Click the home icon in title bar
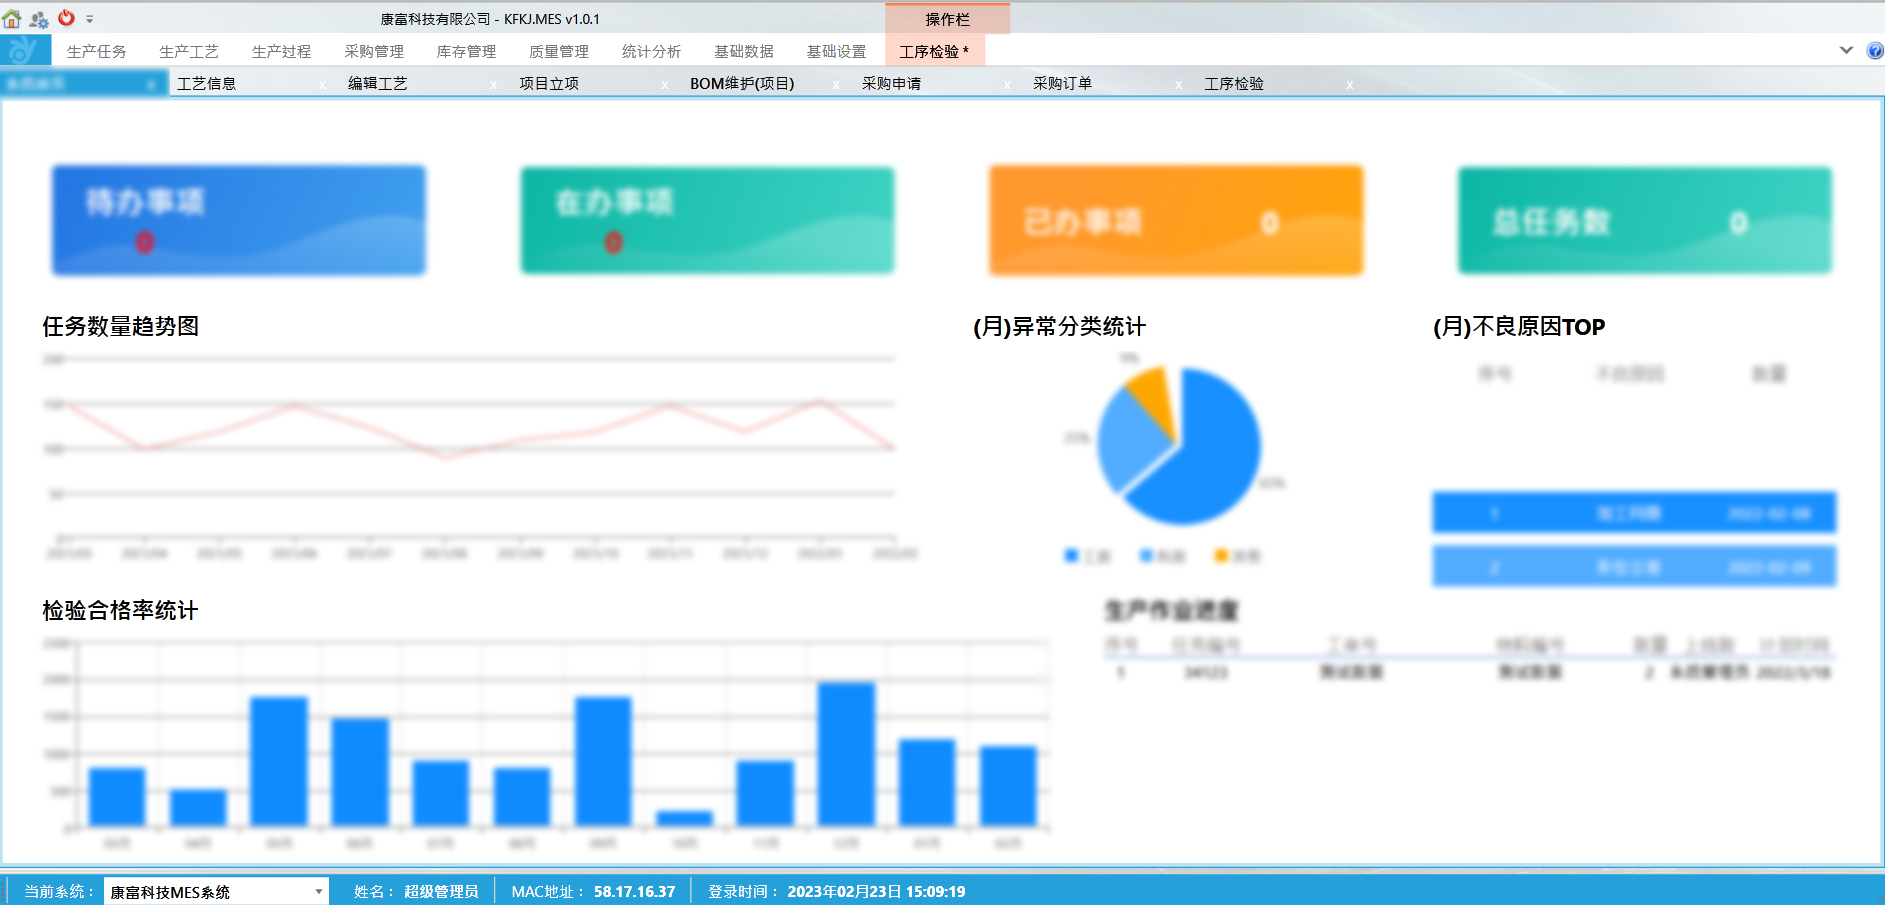Screen dimensions: 1885x905 pyautogui.click(x=12, y=19)
